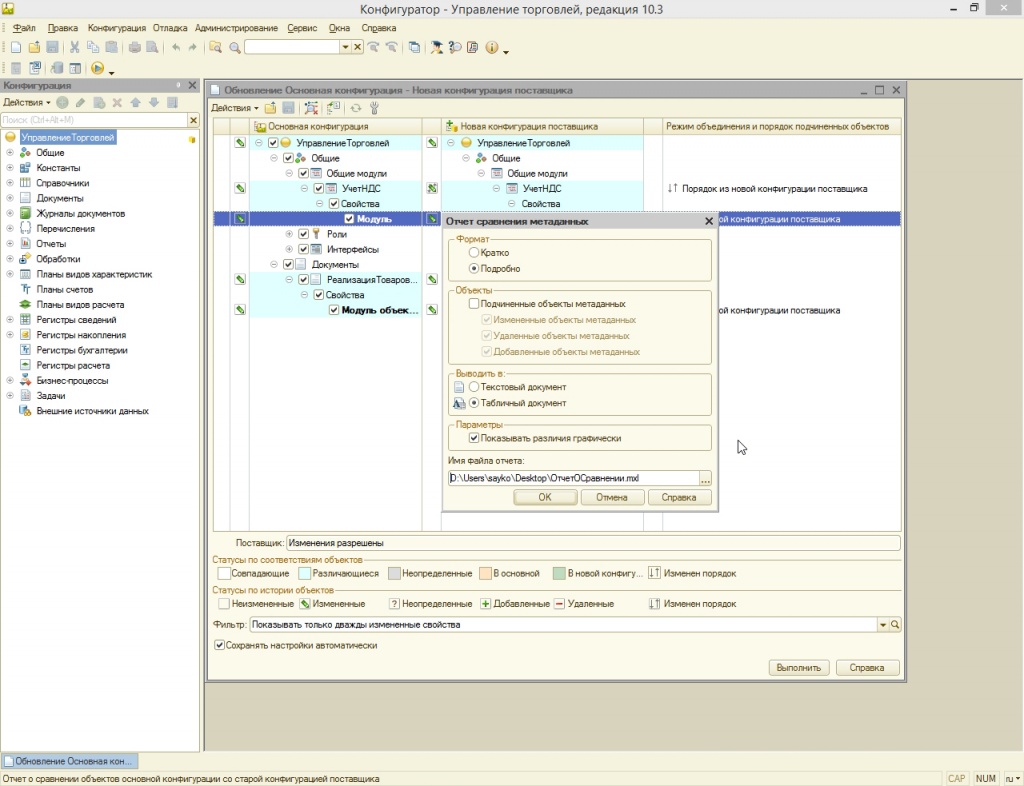Enable Подчиненные объекты метаданных checkbox

point(474,304)
